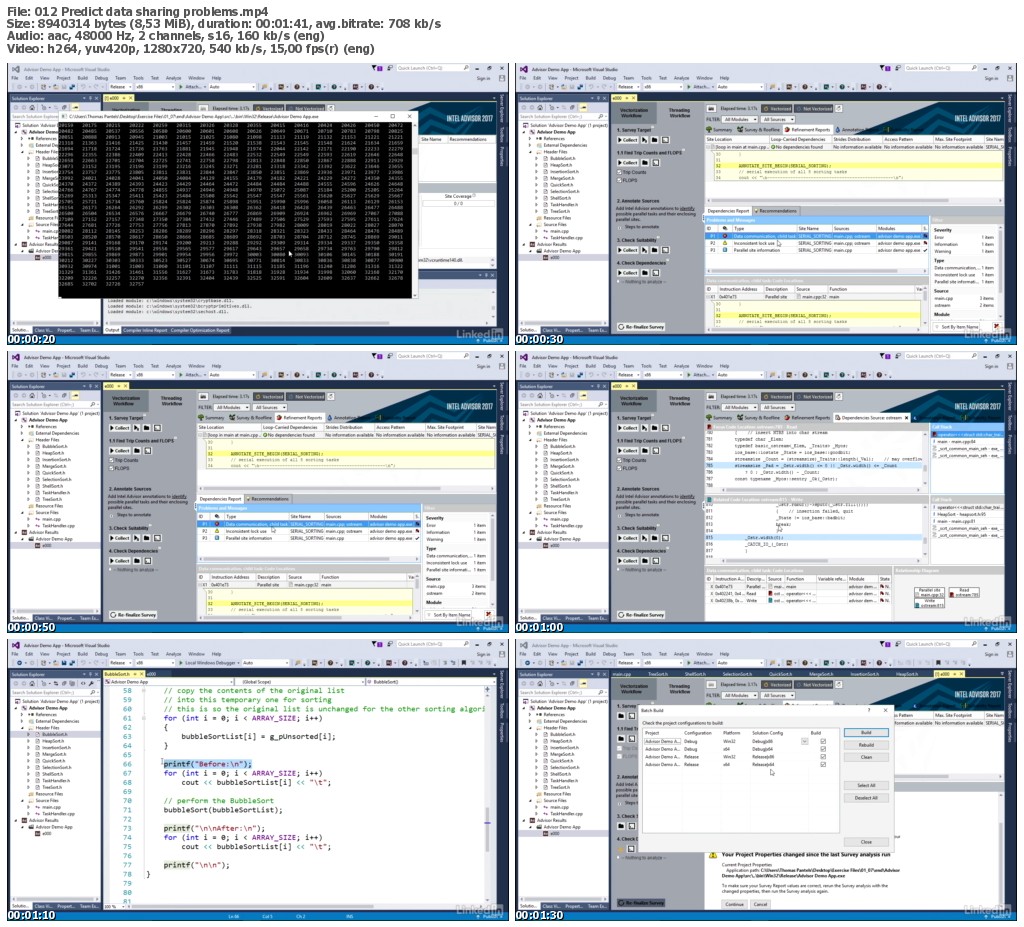Click green Attach play arrow in 00:00:50 frame toolbar
This screenshot has width=1024, height=927.
182,375
